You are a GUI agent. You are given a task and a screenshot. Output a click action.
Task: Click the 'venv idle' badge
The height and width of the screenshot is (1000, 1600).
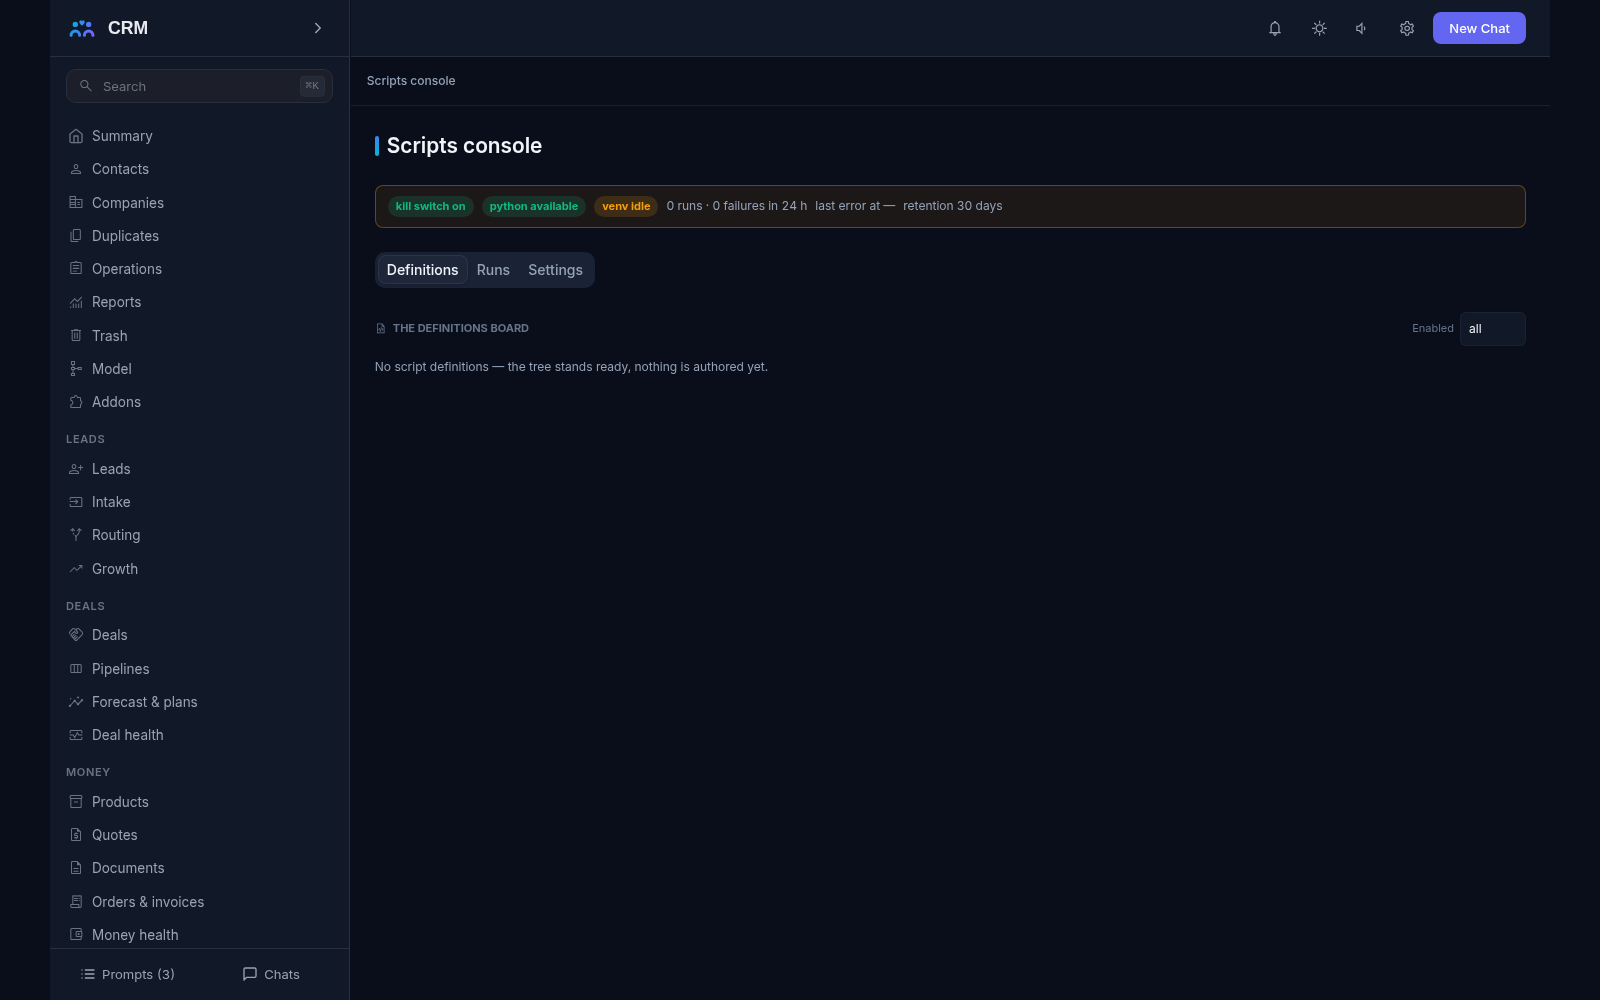[626, 206]
